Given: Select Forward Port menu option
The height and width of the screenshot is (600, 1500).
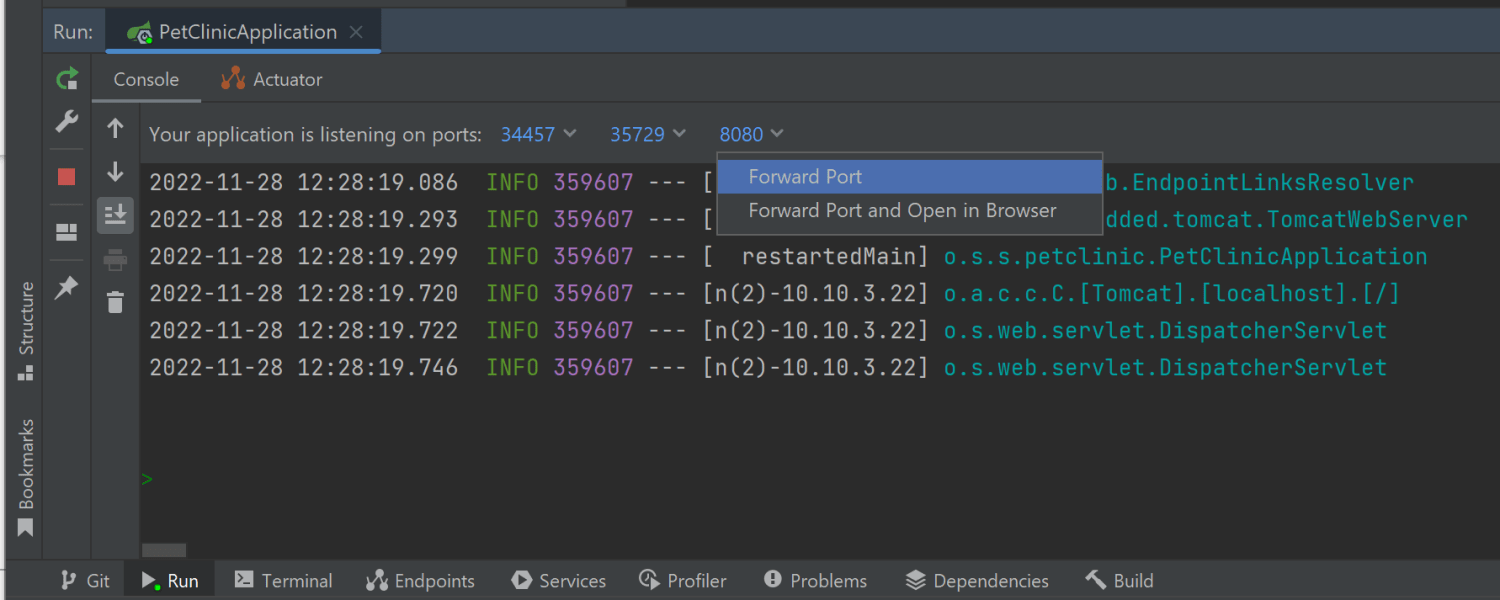Looking at the screenshot, I should [x=805, y=177].
